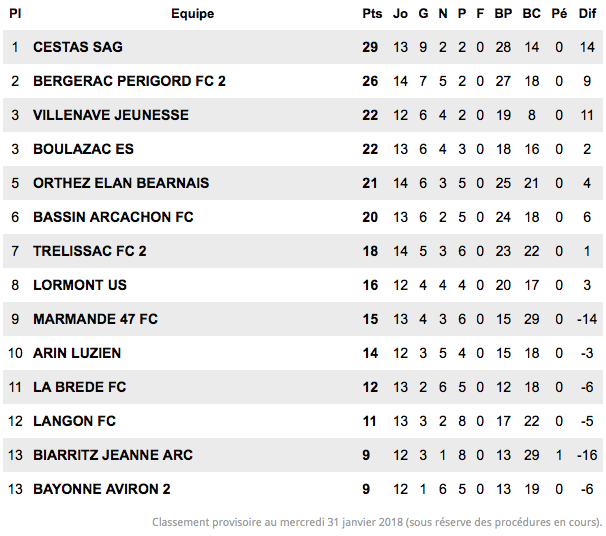Viewport: 606px width, 536px height.
Task: Click the ARIN LUZIEN team name
Action: pos(77,353)
